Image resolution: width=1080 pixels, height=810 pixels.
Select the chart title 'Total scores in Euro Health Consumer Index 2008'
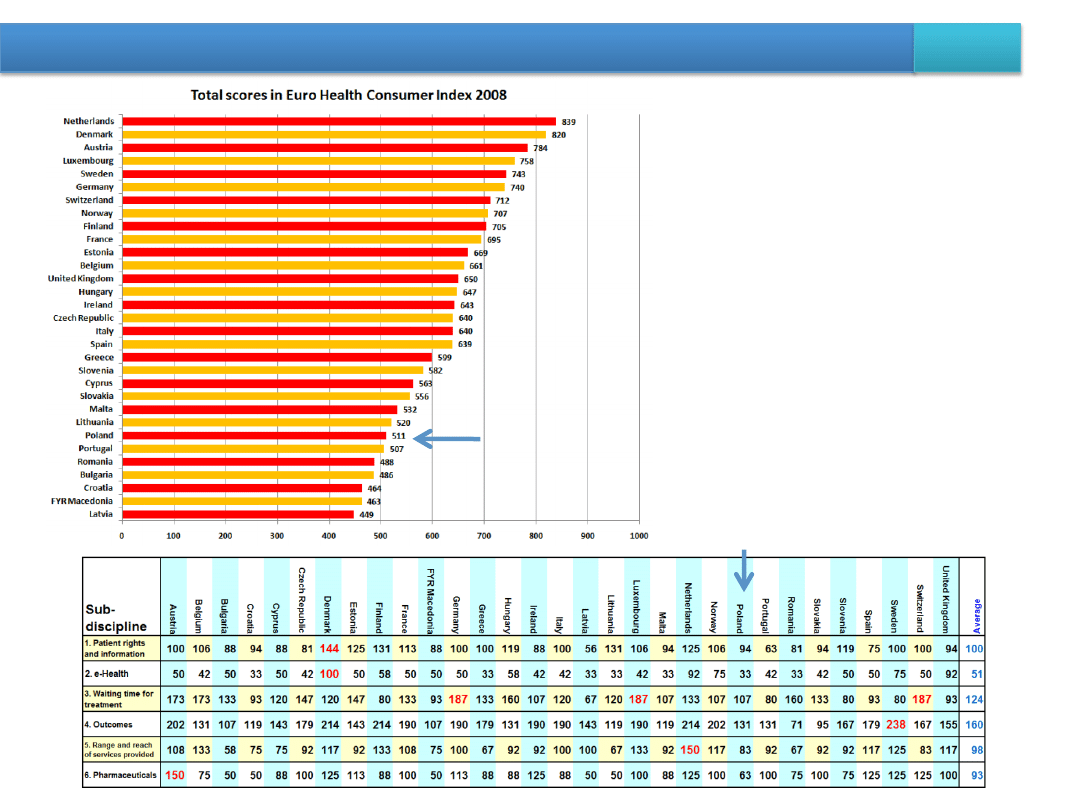click(x=349, y=95)
